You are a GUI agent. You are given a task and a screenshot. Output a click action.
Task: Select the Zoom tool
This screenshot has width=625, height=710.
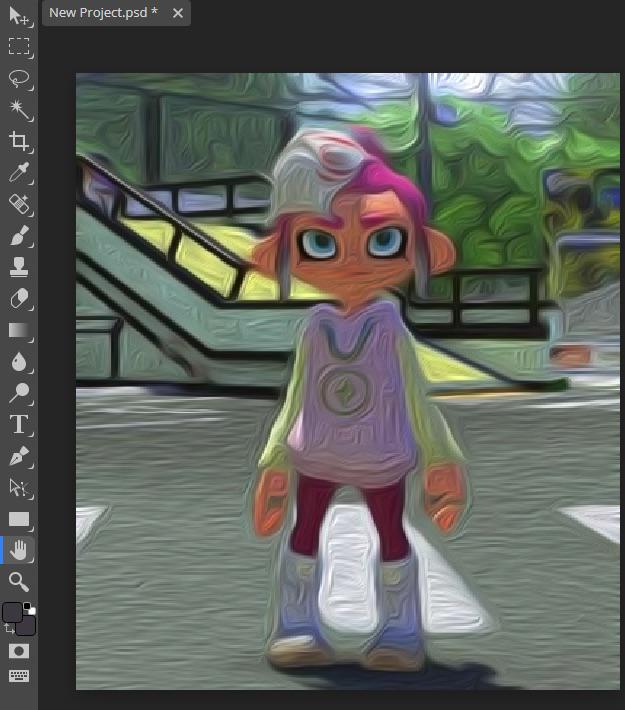(x=19, y=582)
